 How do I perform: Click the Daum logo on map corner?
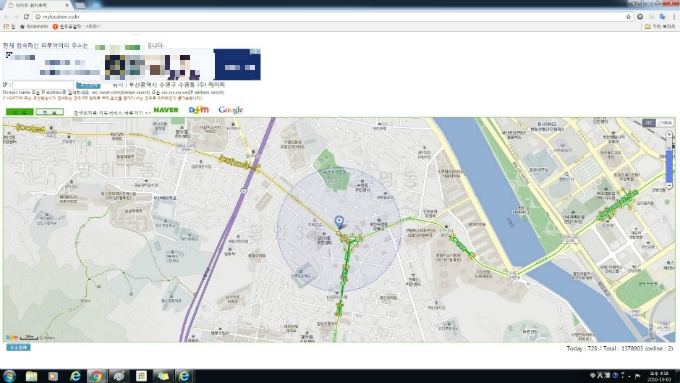click(12, 337)
